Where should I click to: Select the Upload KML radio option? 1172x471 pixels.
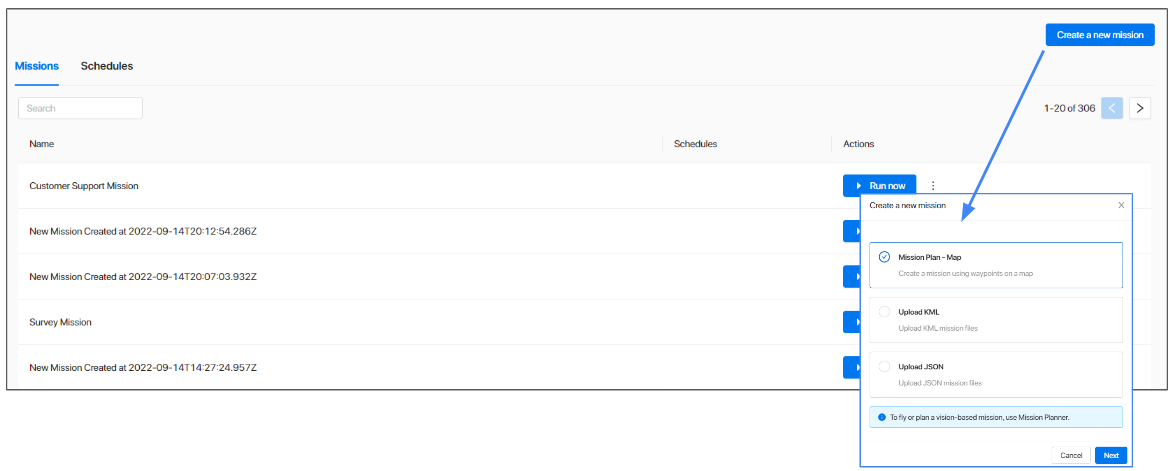(884, 312)
